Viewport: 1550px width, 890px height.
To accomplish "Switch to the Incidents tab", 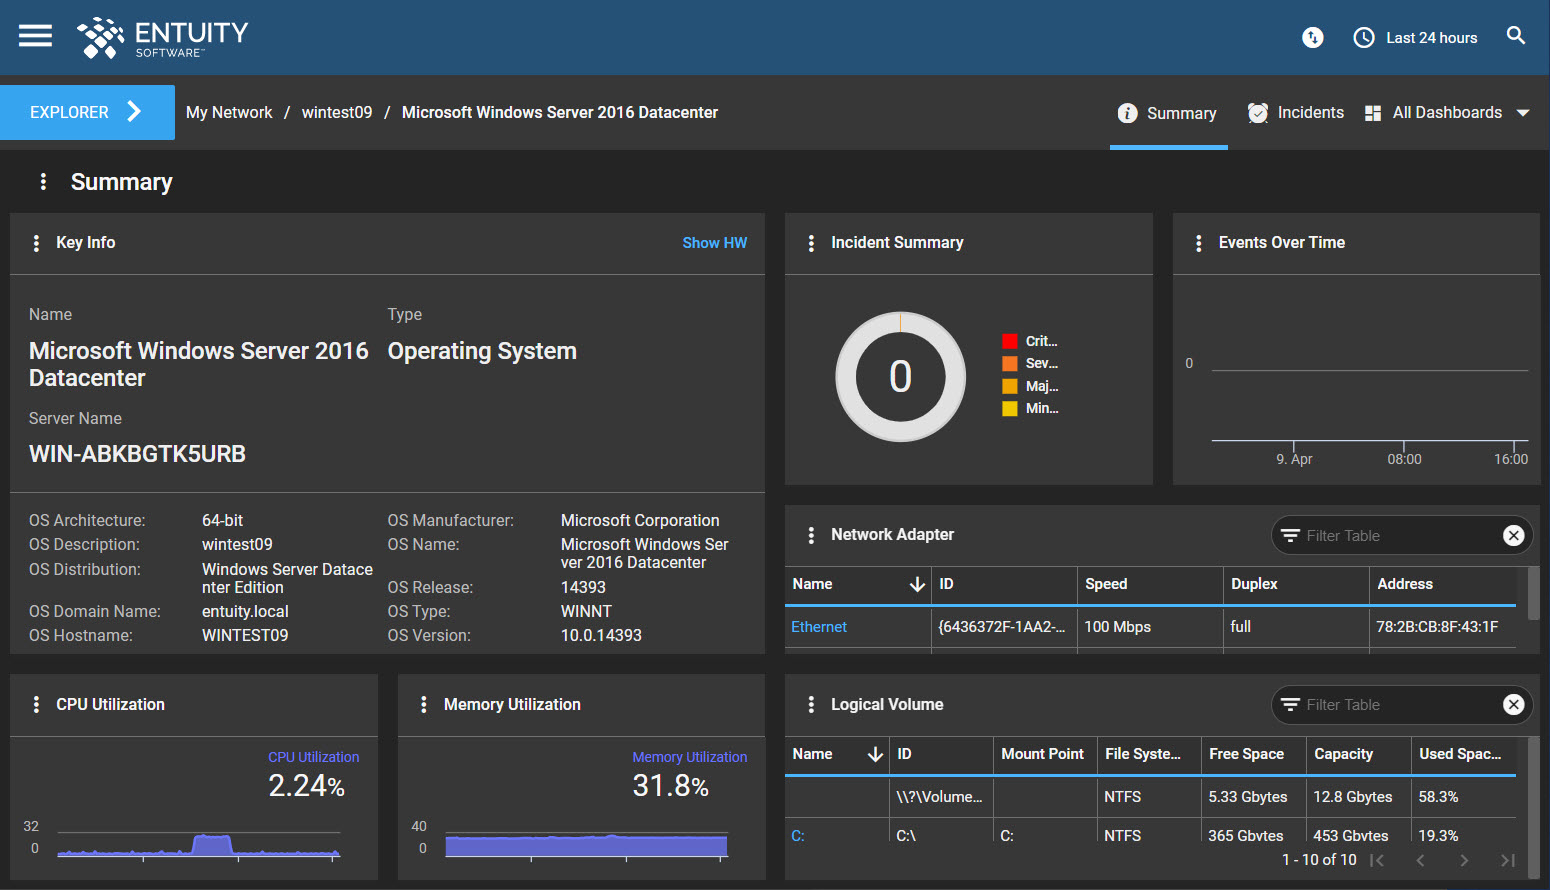I will click(x=1296, y=113).
